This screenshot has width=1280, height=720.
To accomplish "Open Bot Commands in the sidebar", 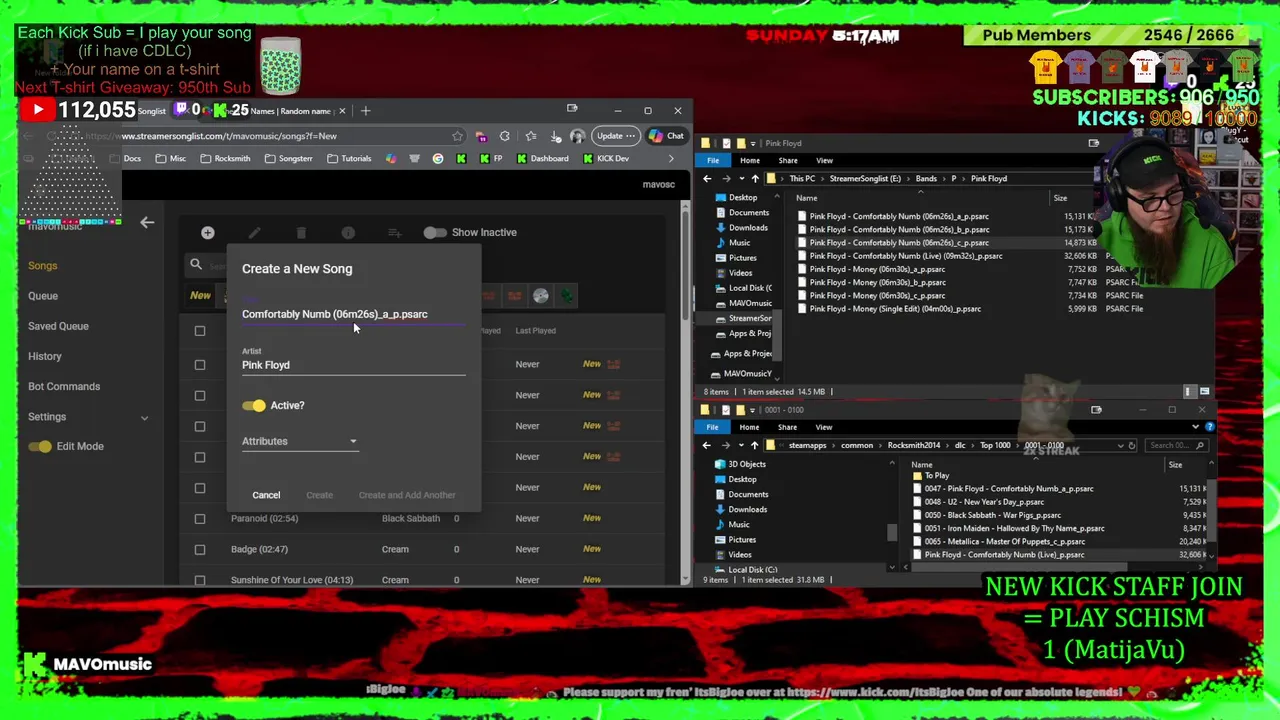I will [x=64, y=386].
